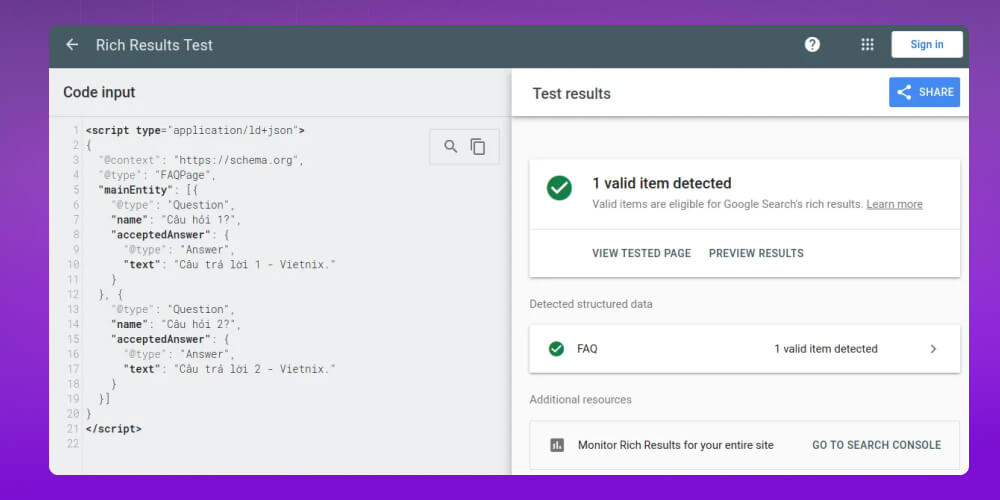The width and height of the screenshot is (1000, 500).
Task: Open the Google apps grid icon
Action: click(x=867, y=45)
